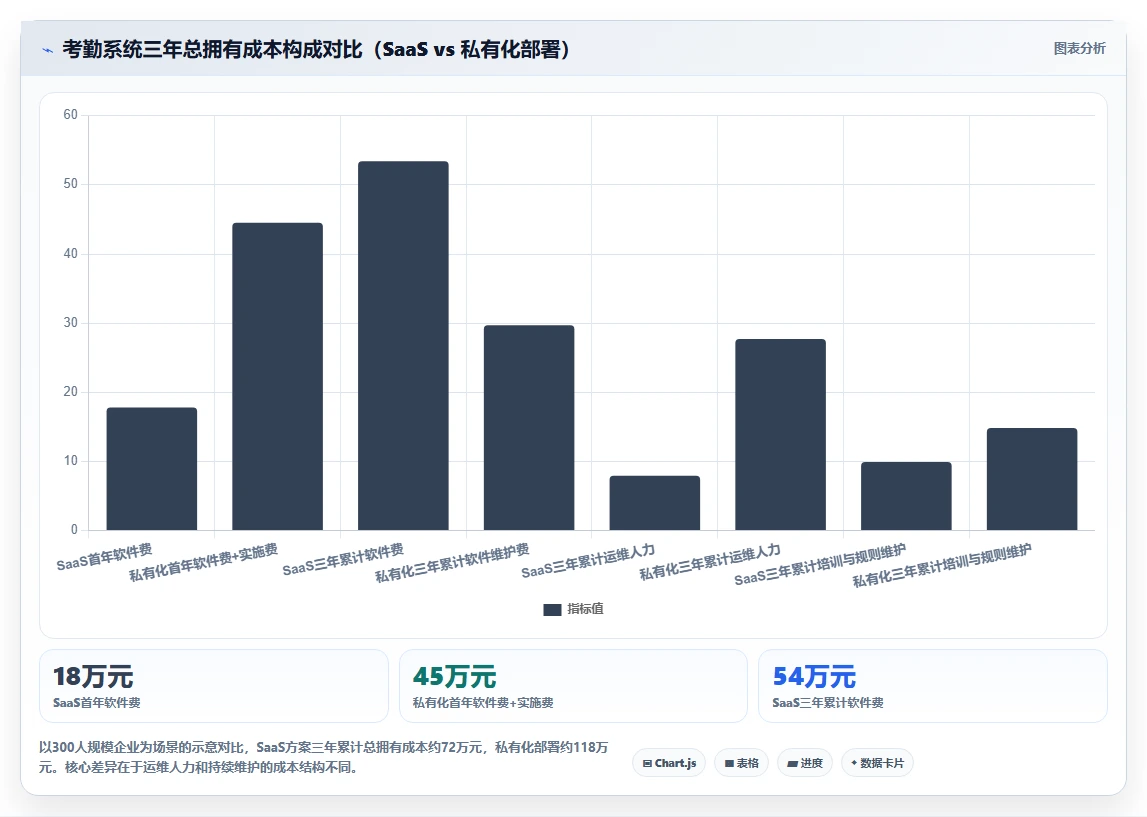Click the x-axis label 私有化三年累计培训与规则维护

click(x=942, y=565)
